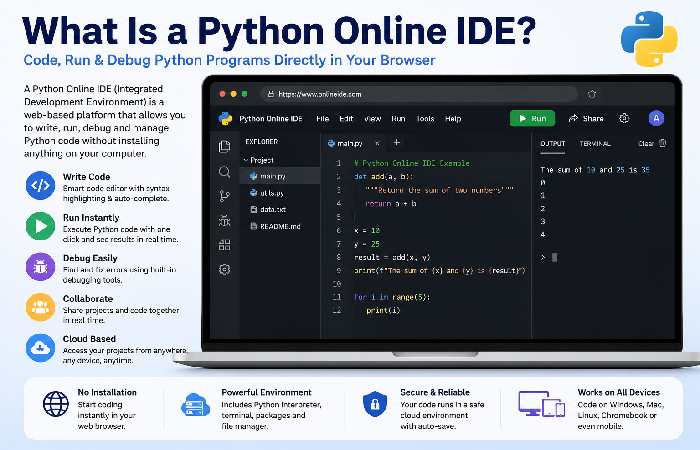Click the No Installation globe icon
Image resolution: width=700 pixels, height=450 pixels.
tap(56, 404)
